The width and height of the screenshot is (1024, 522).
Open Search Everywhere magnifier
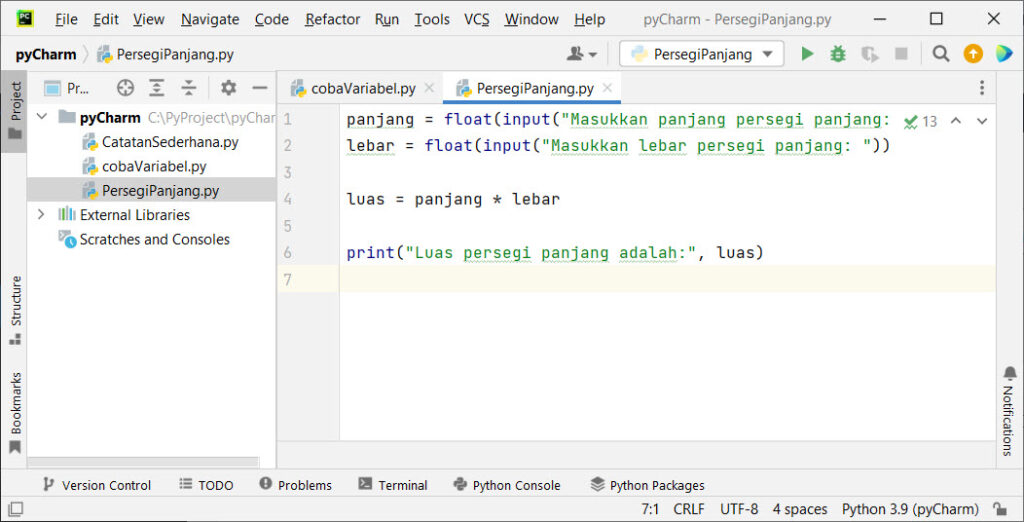click(940, 54)
